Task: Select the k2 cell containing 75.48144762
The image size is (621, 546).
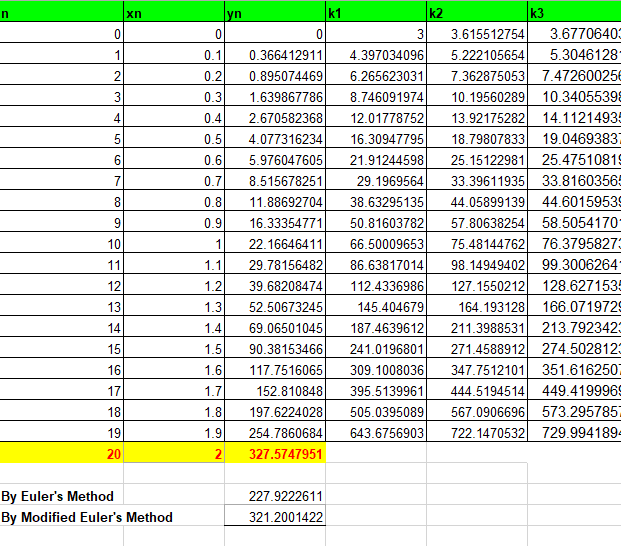Action: coord(476,244)
